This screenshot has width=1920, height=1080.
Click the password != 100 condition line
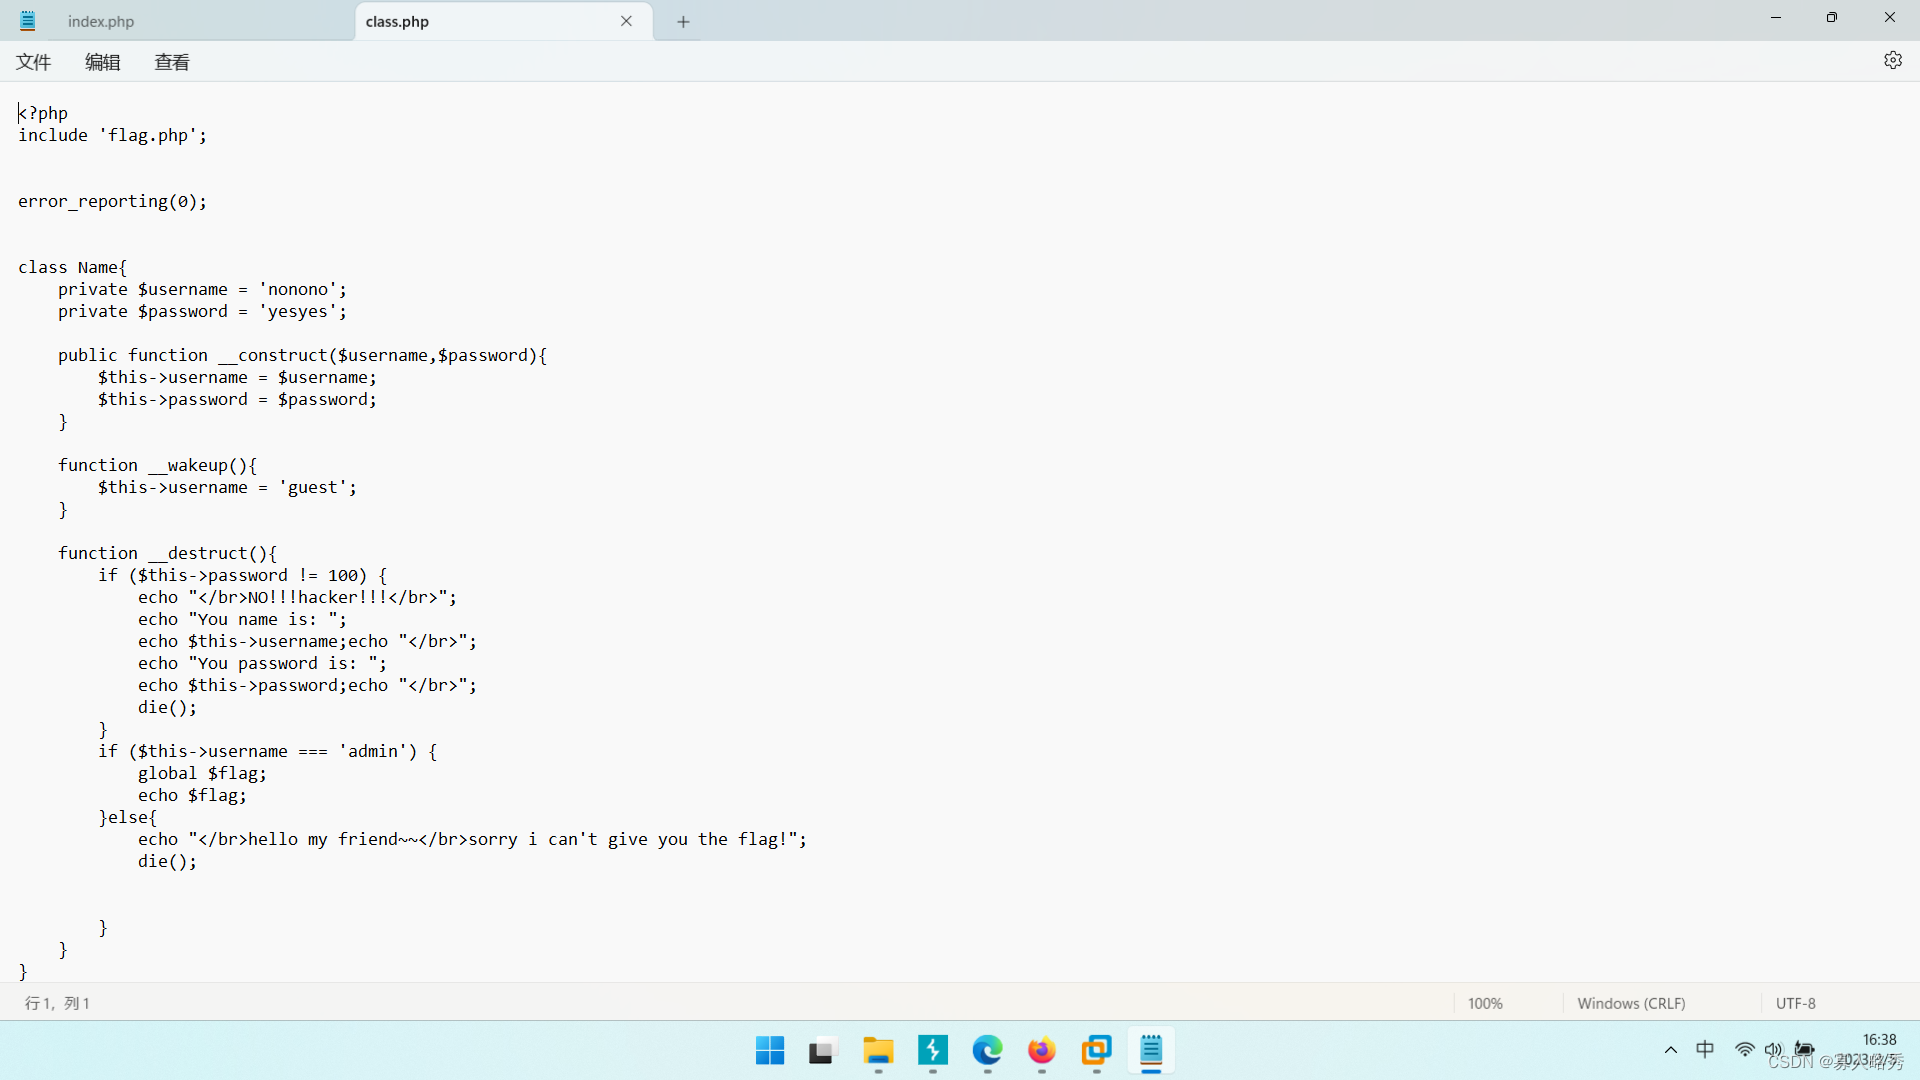point(242,575)
